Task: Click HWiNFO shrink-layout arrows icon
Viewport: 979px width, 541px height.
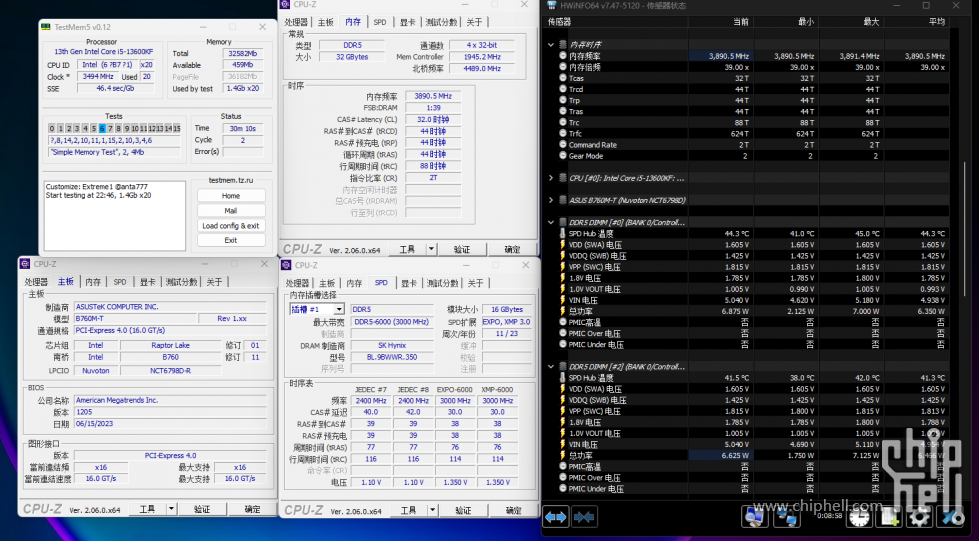Action: [x=584, y=517]
